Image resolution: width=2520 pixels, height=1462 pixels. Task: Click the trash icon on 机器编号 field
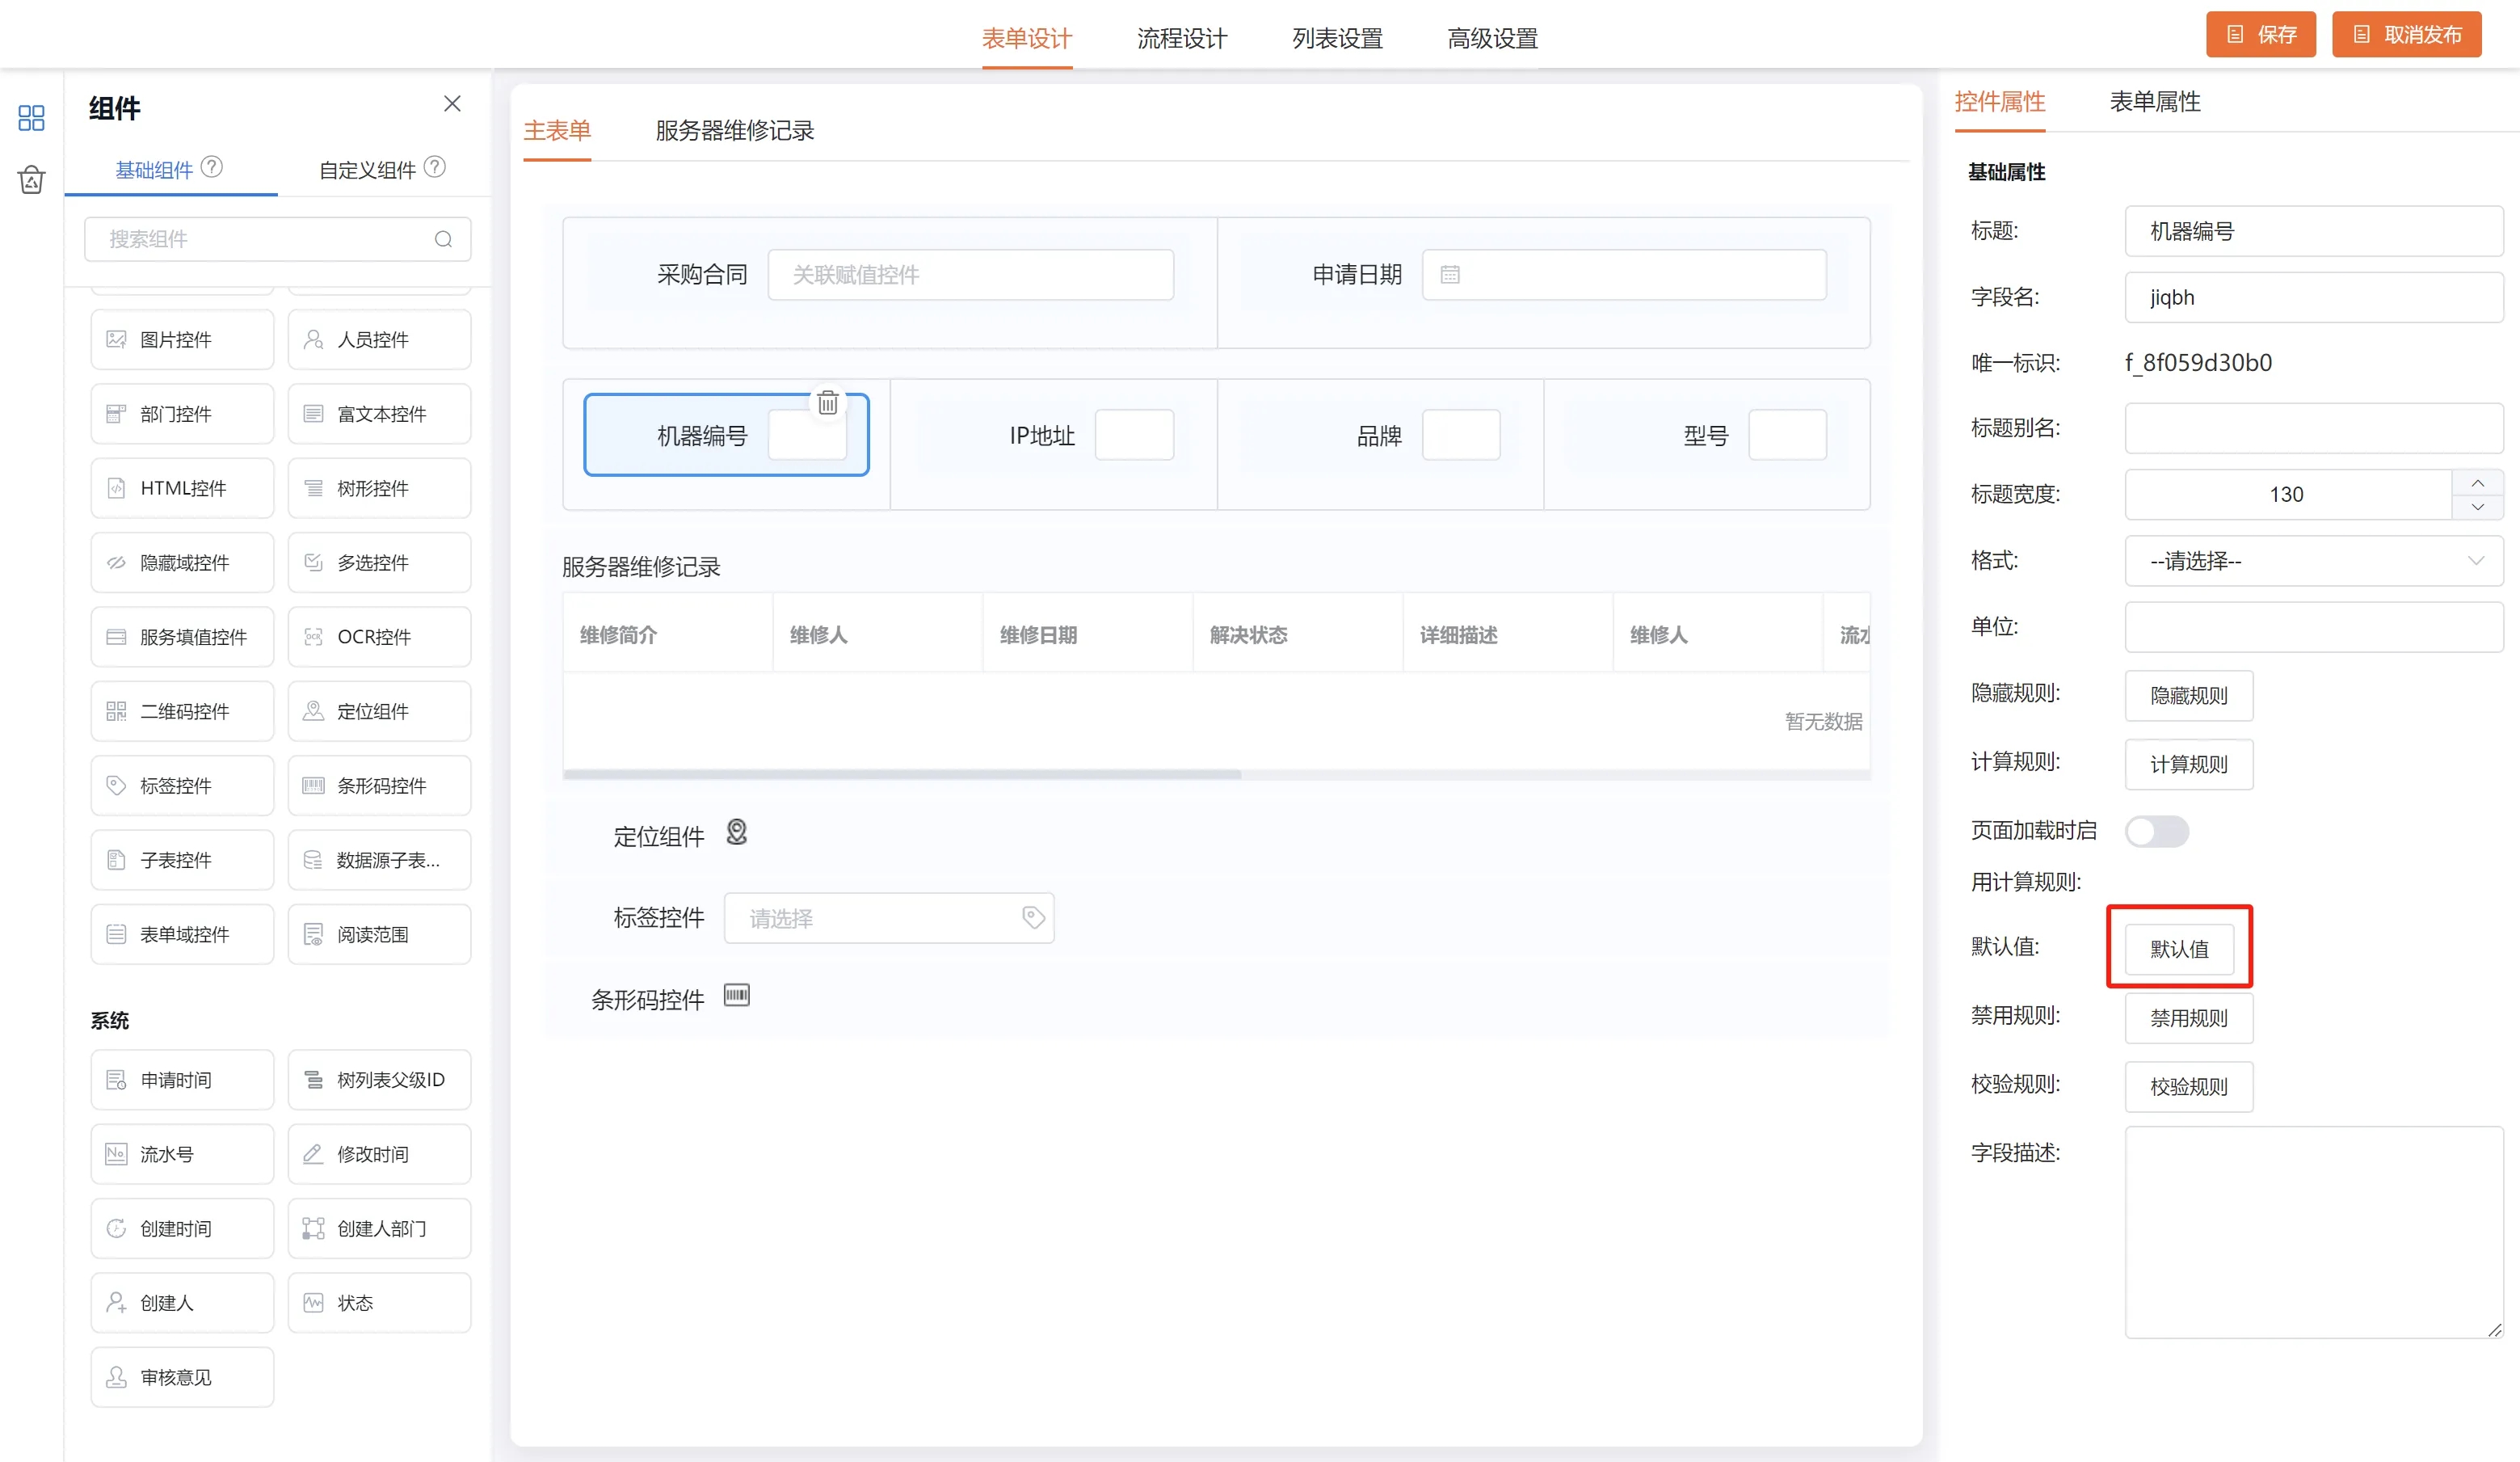pos(827,403)
